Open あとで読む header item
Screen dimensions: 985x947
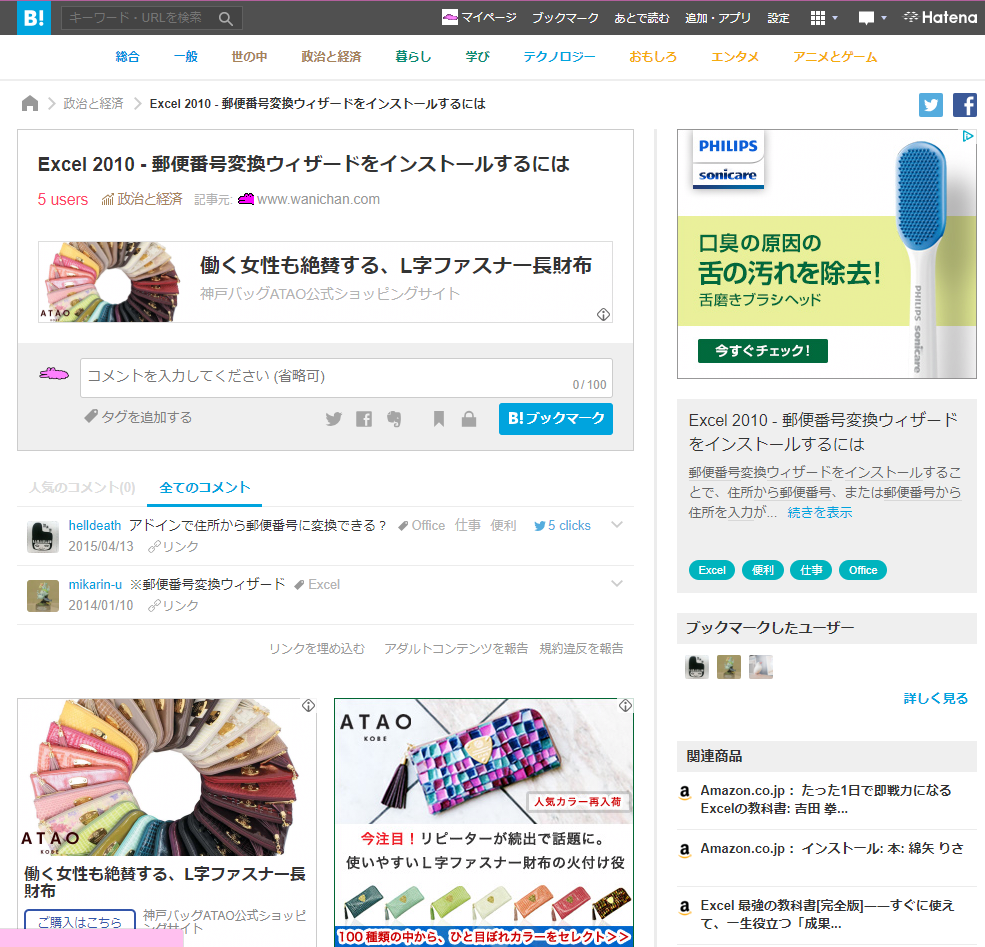(642, 18)
